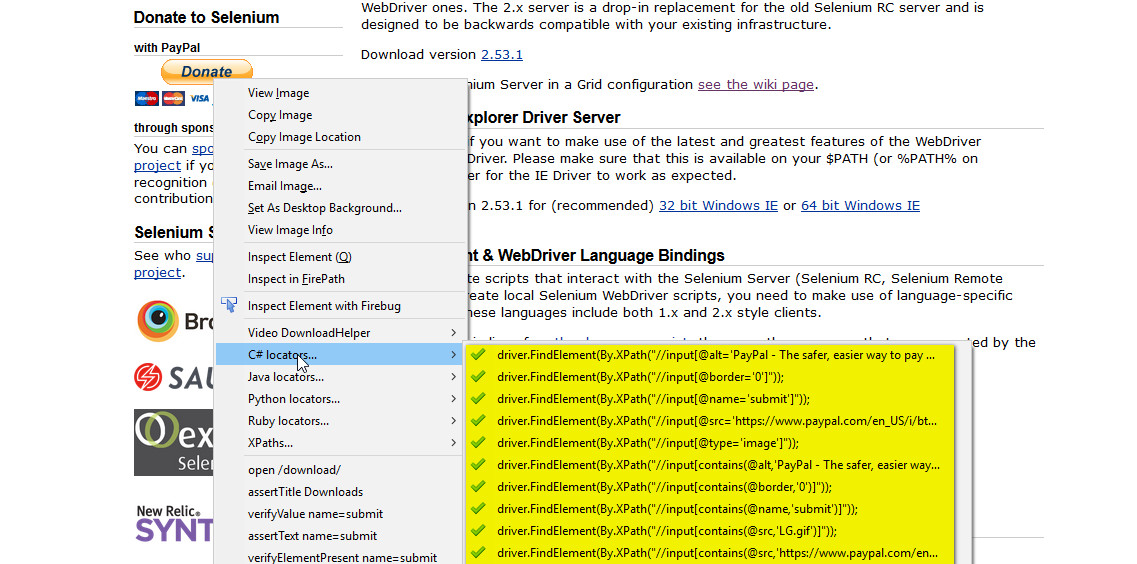Expand Python locators... submenu
Screen dimensions: 1137x564
[339, 399]
